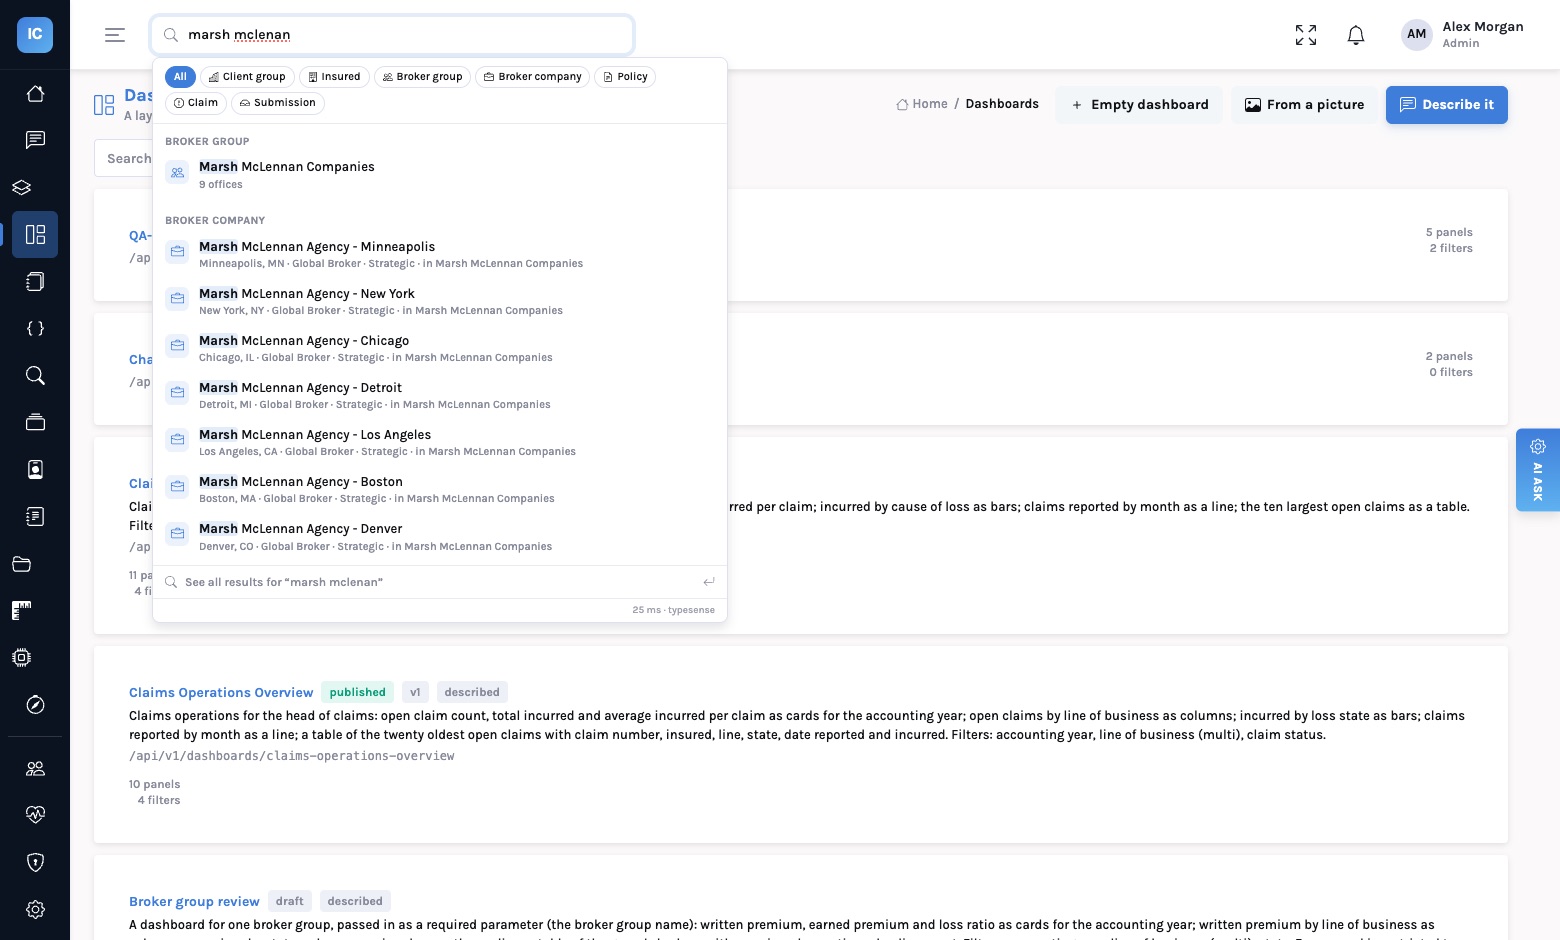This screenshot has width=1560, height=940.
Task: Filter search results by Insured
Action: (x=334, y=77)
